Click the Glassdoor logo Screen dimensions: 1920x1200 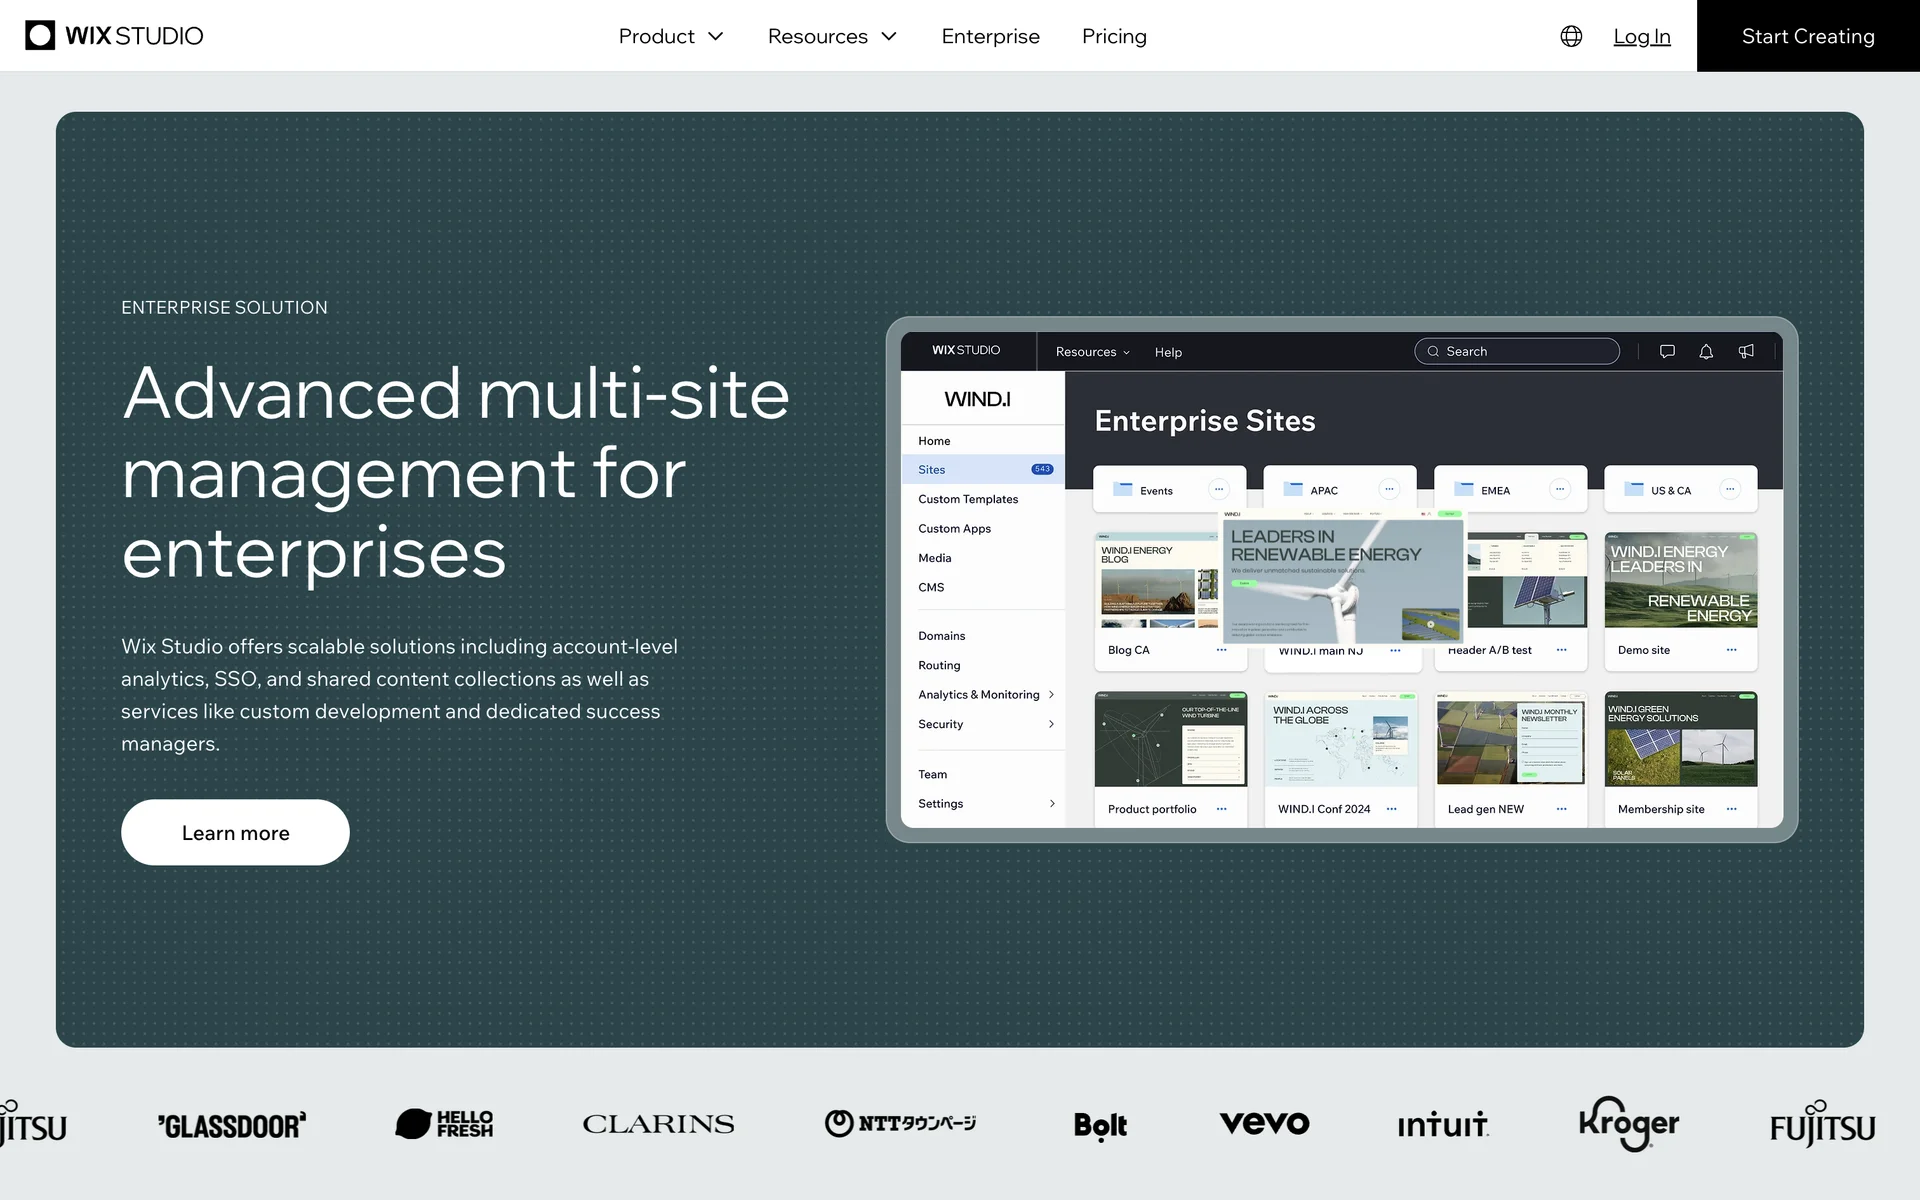click(232, 1125)
